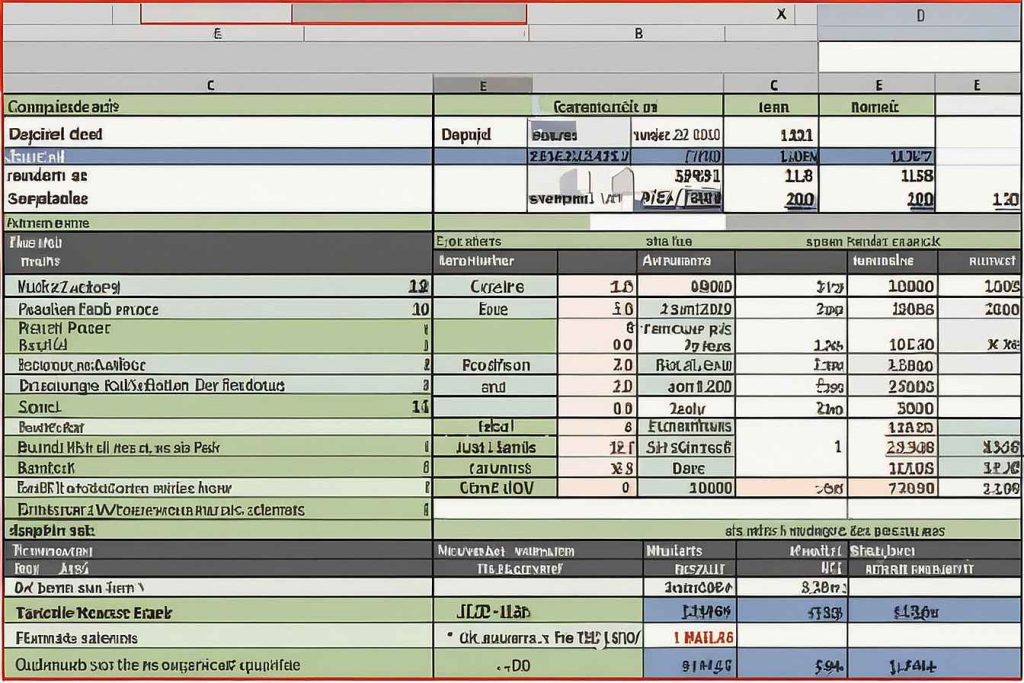Select the 'Cüne IIOV' cell
Screen dimensions: 1024x683
[496, 488]
